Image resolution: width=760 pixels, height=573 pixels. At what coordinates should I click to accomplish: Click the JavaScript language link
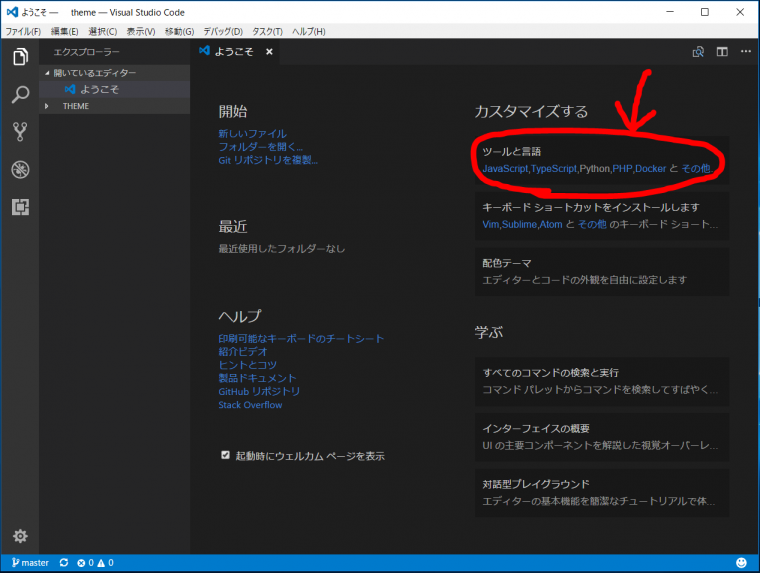[505, 169]
